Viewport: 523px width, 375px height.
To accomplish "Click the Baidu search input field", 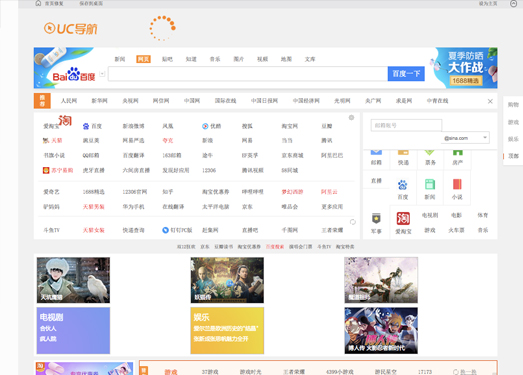I will pyautogui.click(x=248, y=74).
